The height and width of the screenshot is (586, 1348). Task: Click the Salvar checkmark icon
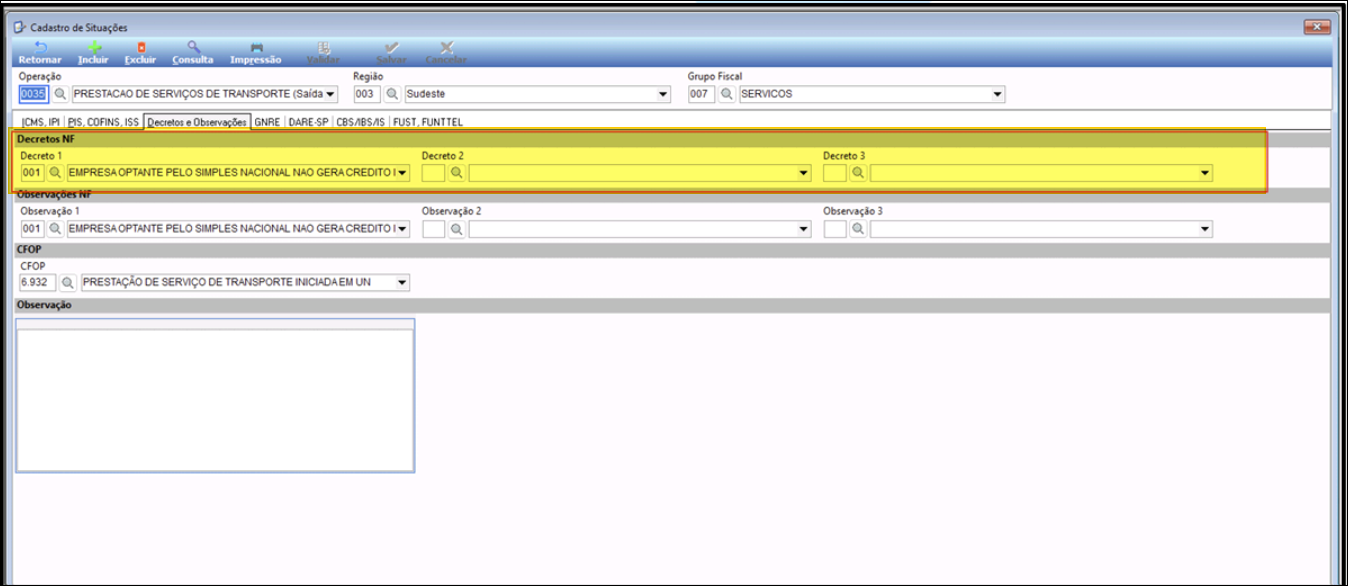click(392, 47)
